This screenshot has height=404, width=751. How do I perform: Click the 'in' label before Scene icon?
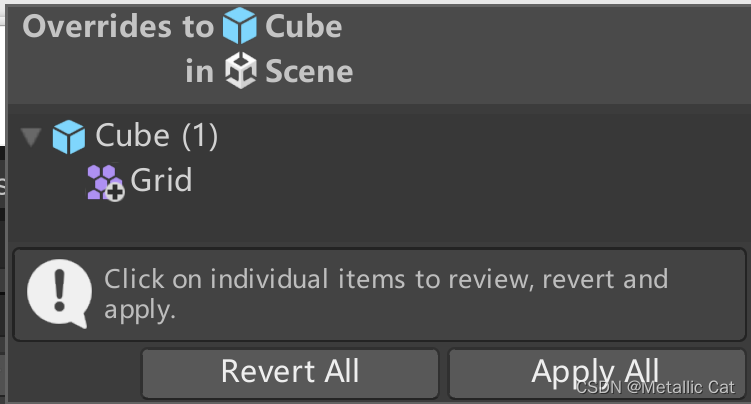[x=199, y=71]
